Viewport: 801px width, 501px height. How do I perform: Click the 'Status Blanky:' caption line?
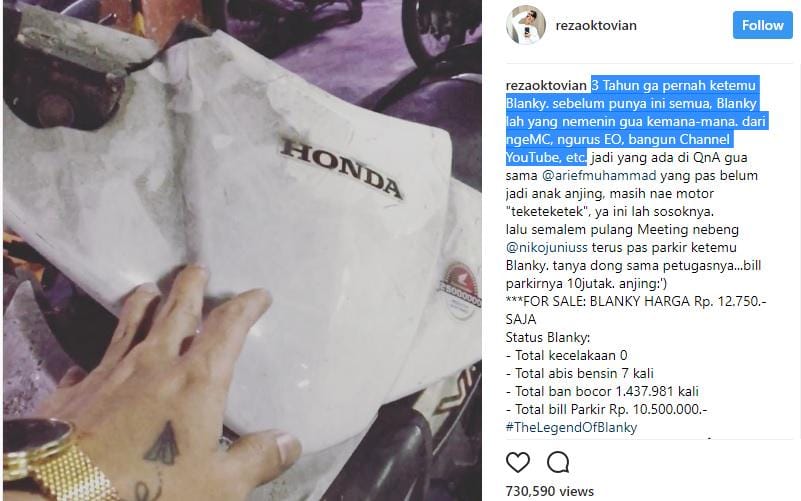click(x=548, y=338)
